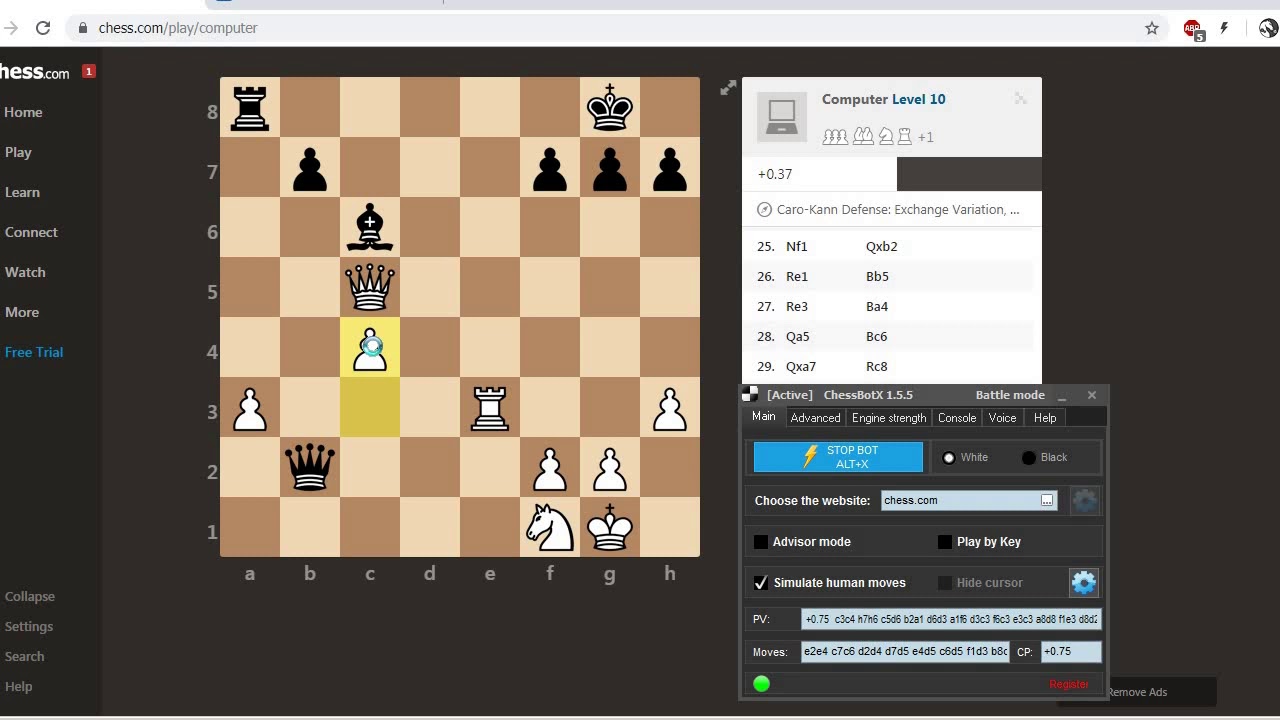This screenshot has height=720, width=1280.
Task: Click the website settings gear in ChessBotX
Action: coord(1085,500)
